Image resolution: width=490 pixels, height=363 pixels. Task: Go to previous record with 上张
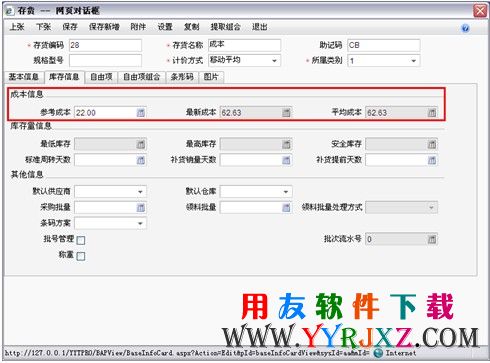pyautogui.click(x=17, y=27)
